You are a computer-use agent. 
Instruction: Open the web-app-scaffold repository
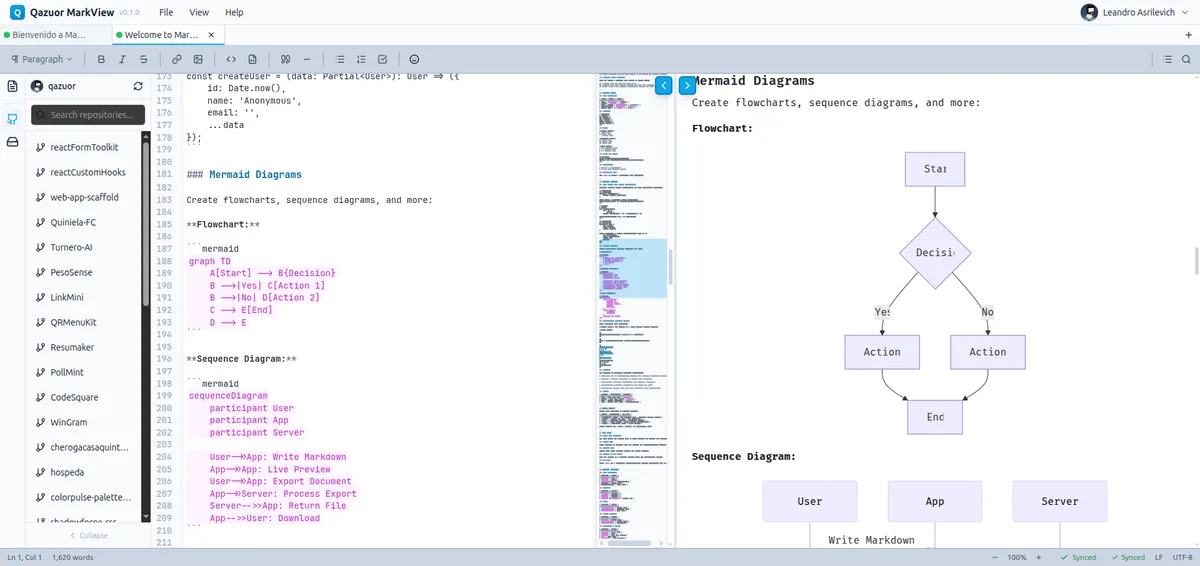[85, 197]
